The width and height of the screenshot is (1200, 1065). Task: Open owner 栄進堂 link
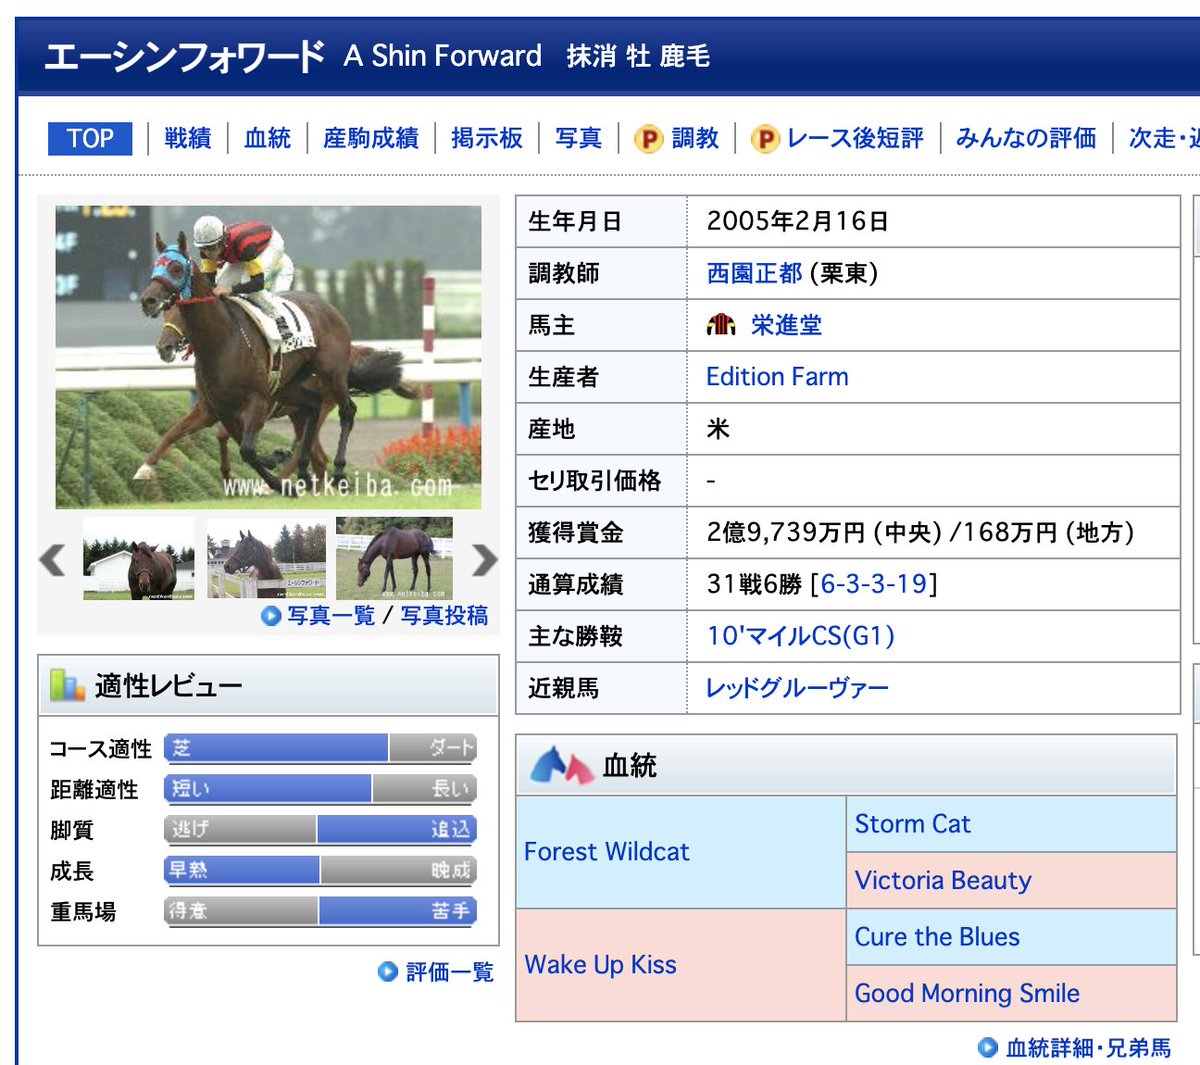pos(786,325)
